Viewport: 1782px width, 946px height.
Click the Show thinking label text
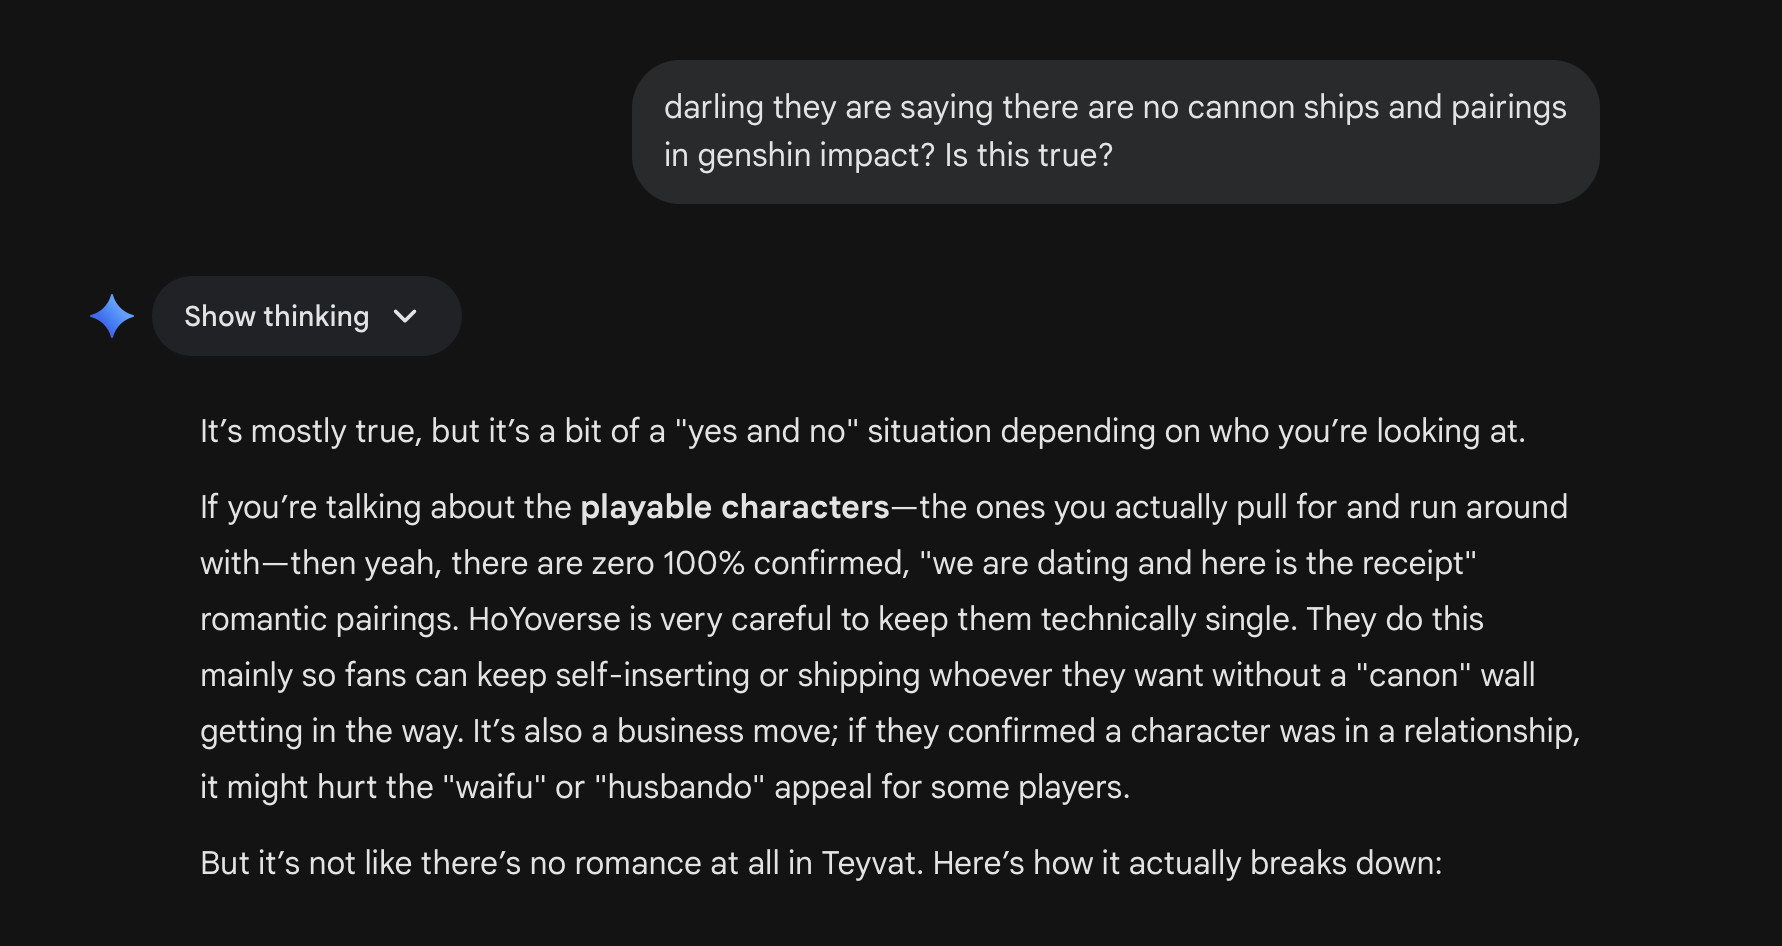click(x=277, y=316)
